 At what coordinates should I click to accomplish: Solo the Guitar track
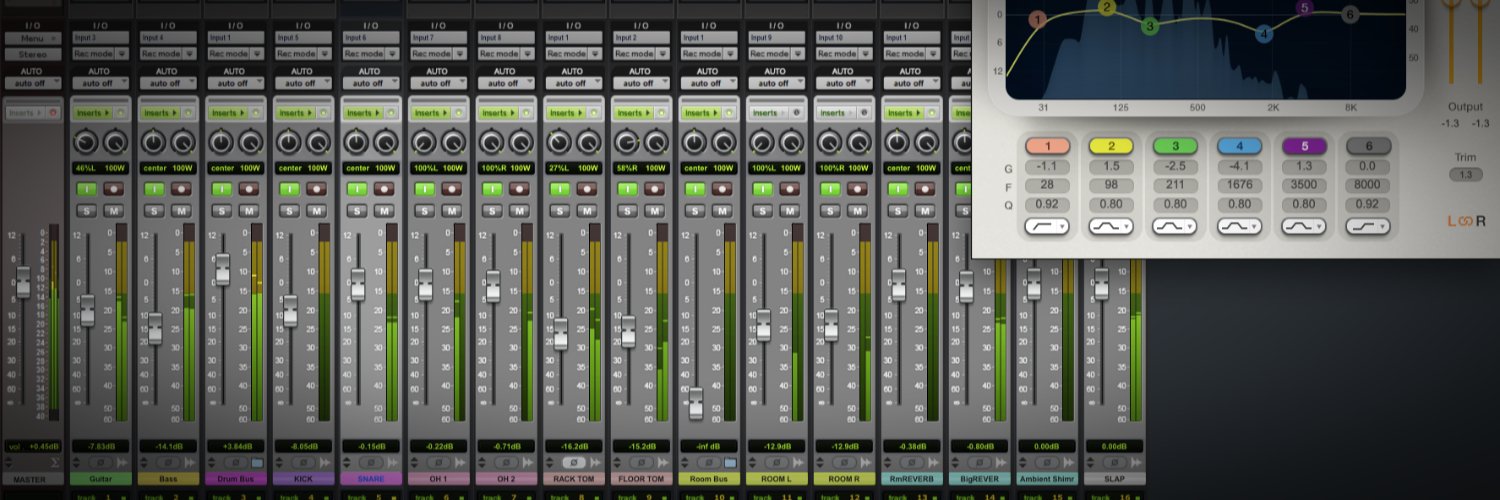(85, 210)
